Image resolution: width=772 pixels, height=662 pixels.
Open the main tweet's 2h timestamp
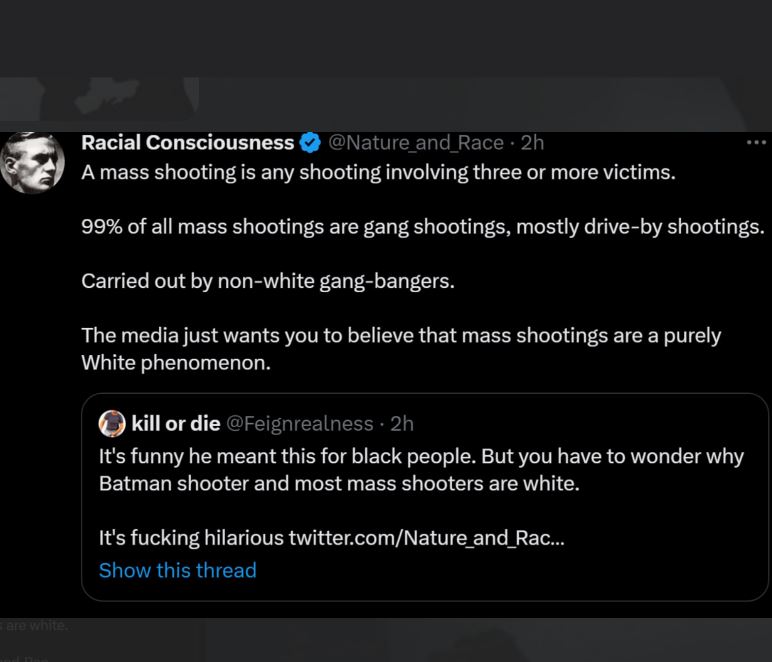pyautogui.click(x=532, y=143)
